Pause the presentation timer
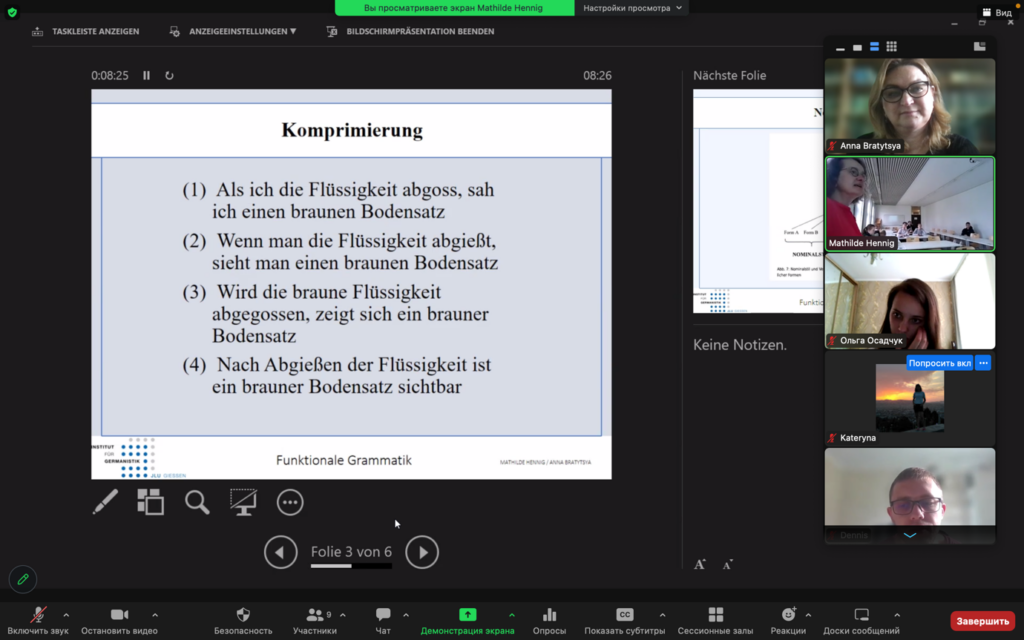 point(146,75)
